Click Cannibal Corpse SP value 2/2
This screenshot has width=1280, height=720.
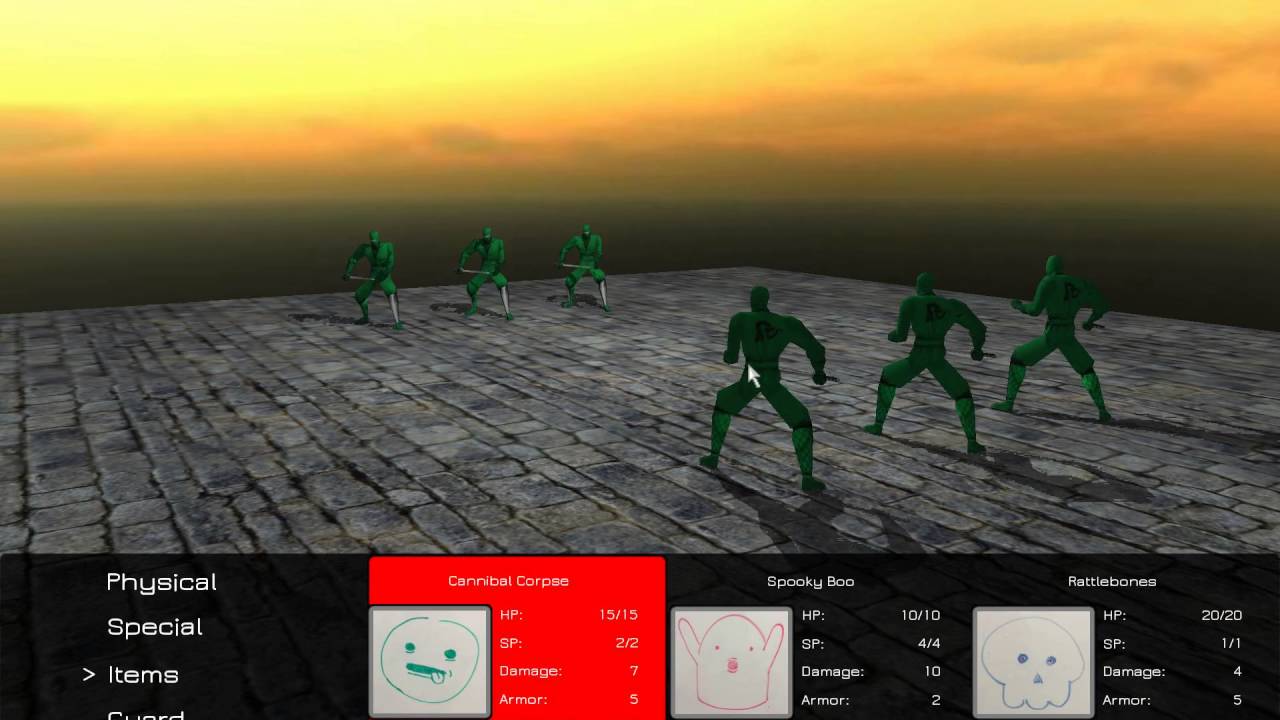pos(626,643)
